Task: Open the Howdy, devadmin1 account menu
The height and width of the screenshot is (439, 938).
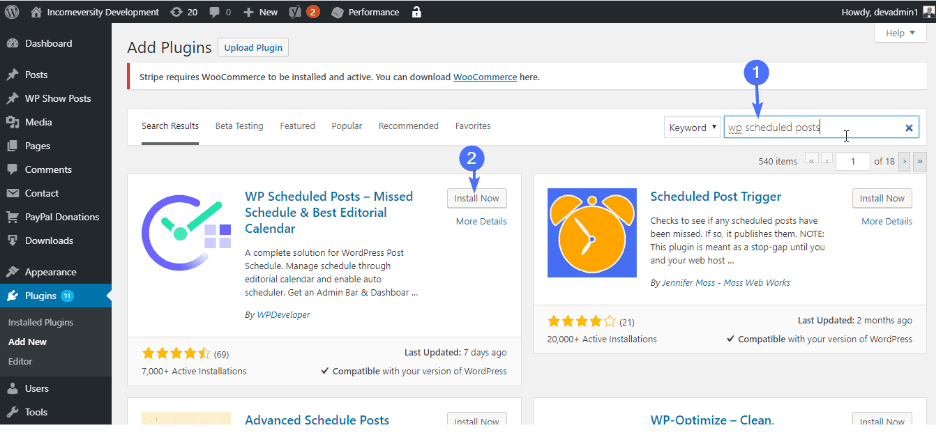Action: pos(887,12)
